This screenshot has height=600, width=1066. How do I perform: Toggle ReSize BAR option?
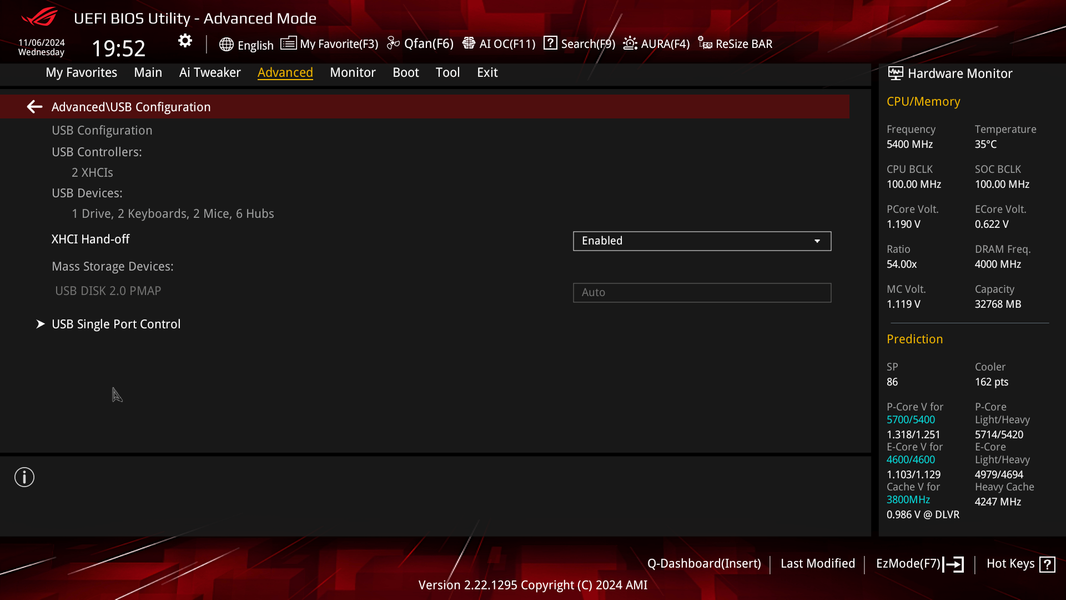click(736, 43)
